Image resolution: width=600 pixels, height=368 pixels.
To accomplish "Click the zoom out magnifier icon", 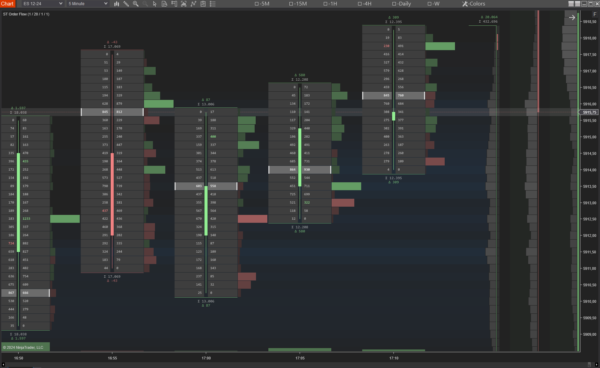I will coord(145,4).
